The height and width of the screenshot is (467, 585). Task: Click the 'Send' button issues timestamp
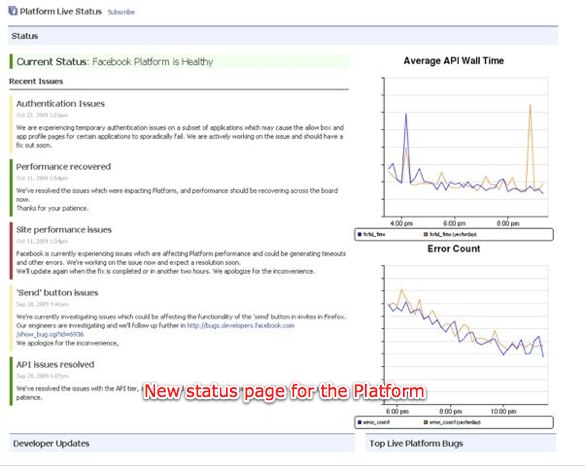(x=42, y=304)
